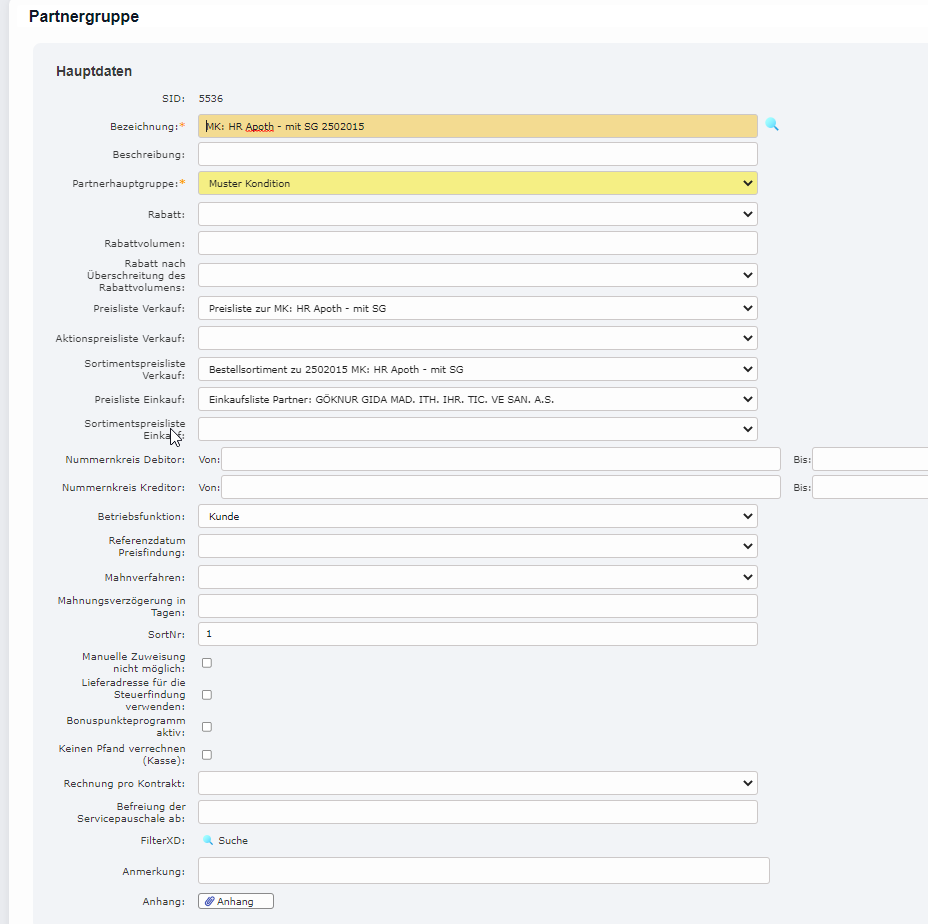Toggle Lieferadresse für die Steuerfindung checkbox
Screen dimensions: 928x924
point(207,695)
